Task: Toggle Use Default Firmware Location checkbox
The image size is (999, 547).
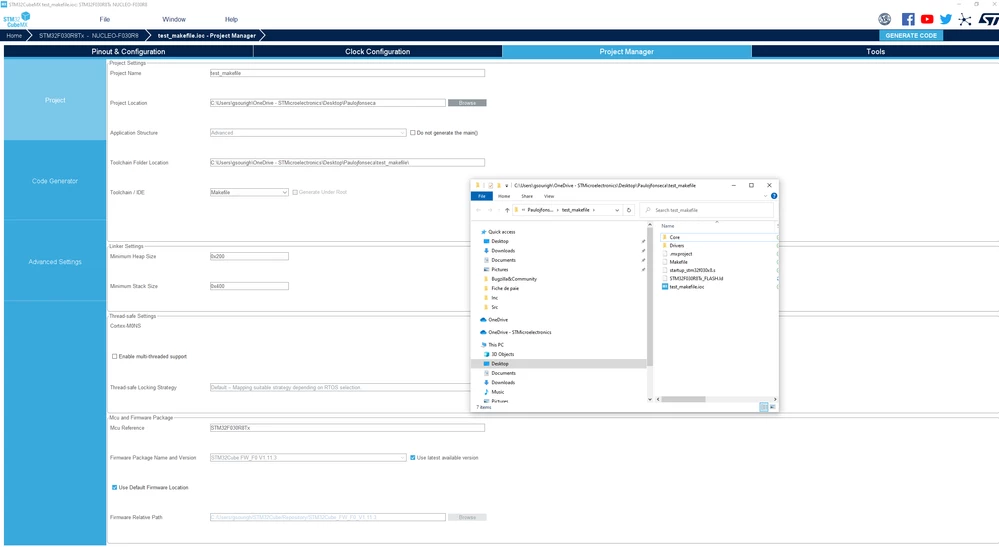Action: tap(115, 487)
